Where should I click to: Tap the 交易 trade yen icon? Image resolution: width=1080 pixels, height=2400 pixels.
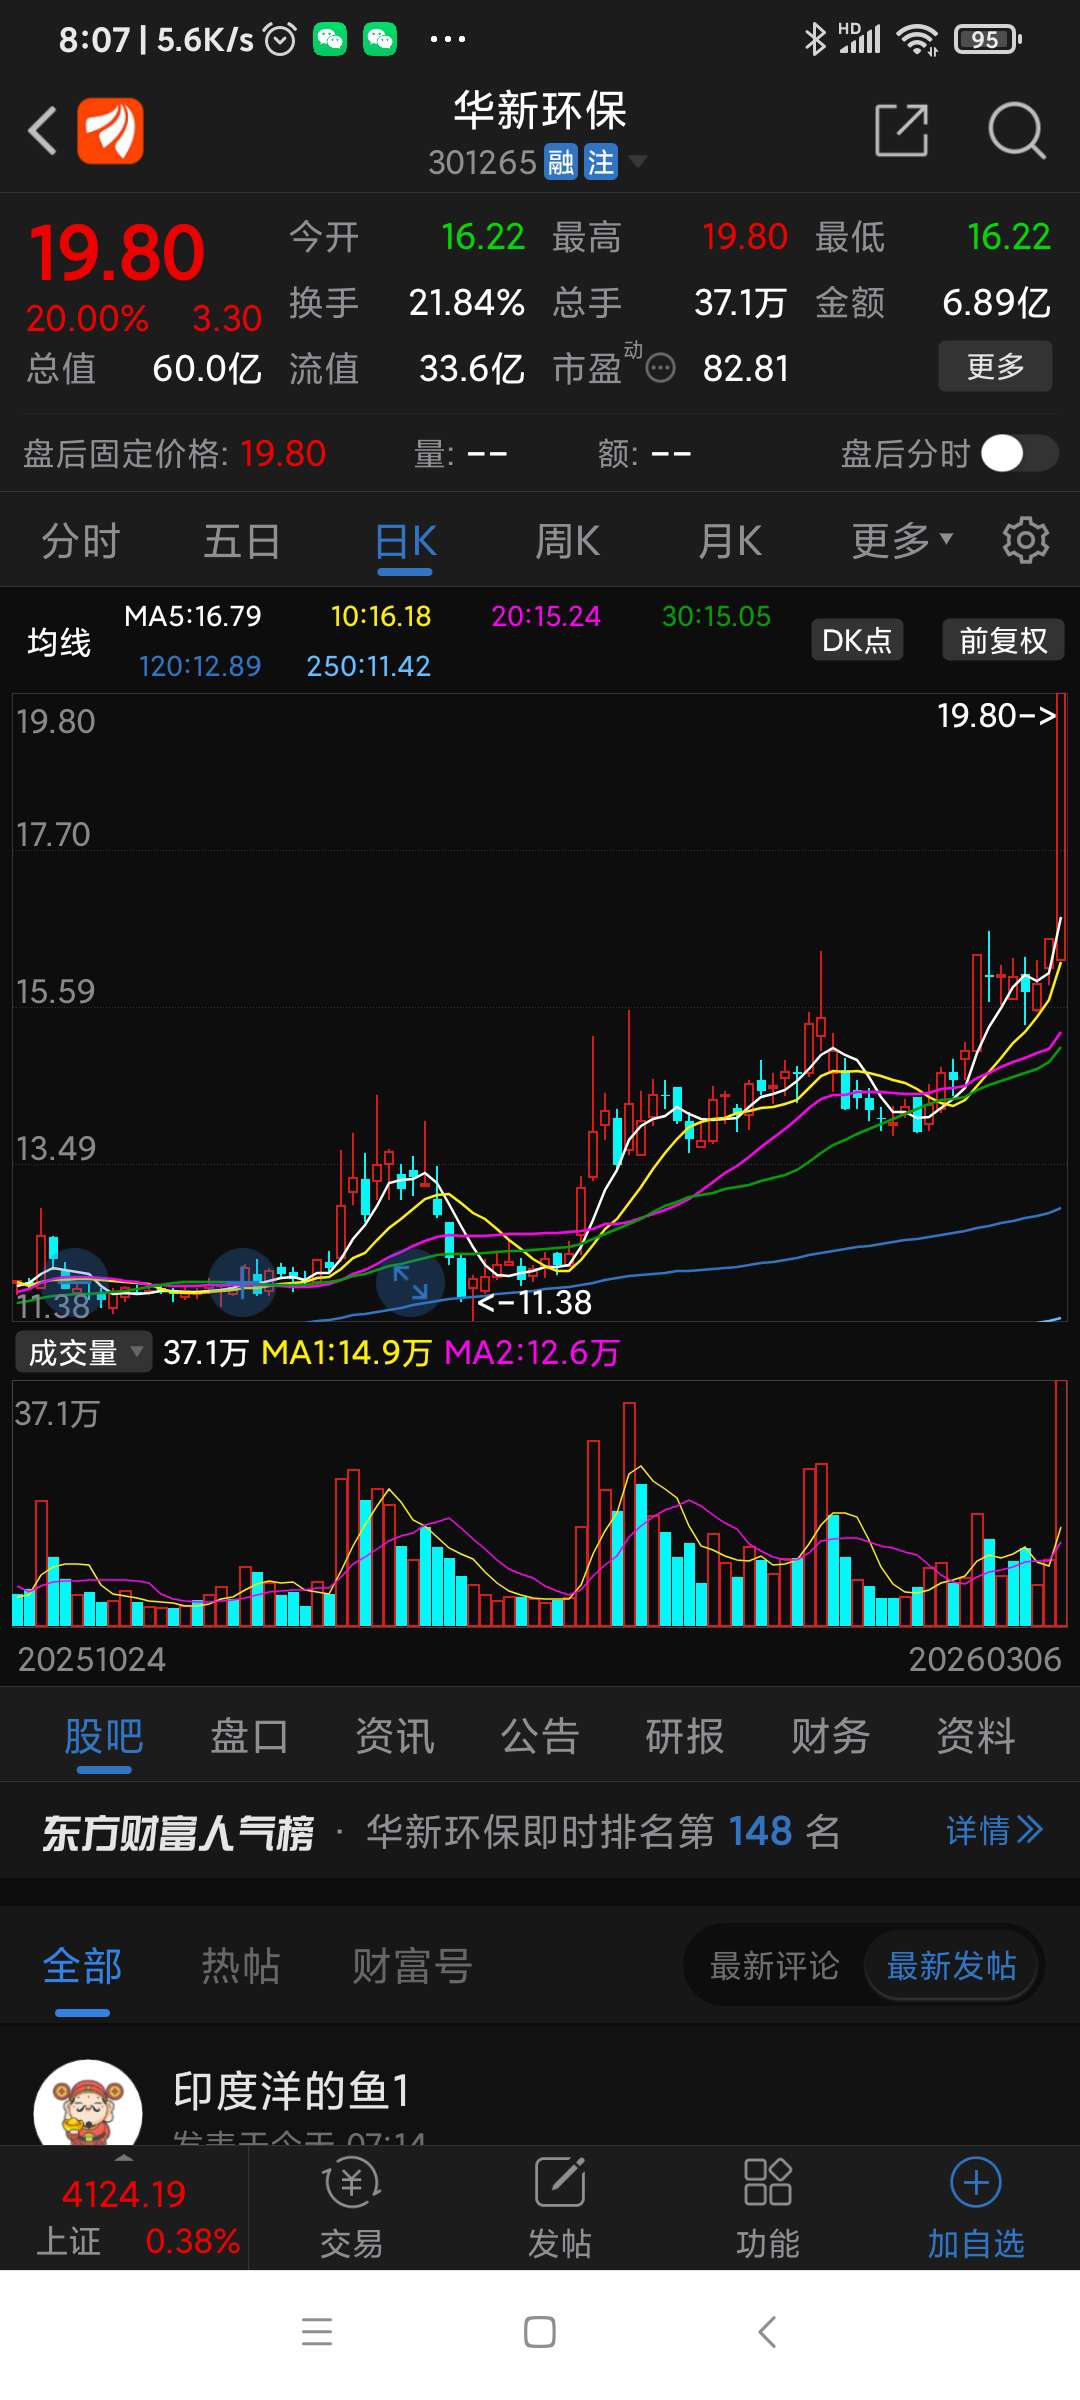point(351,2184)
